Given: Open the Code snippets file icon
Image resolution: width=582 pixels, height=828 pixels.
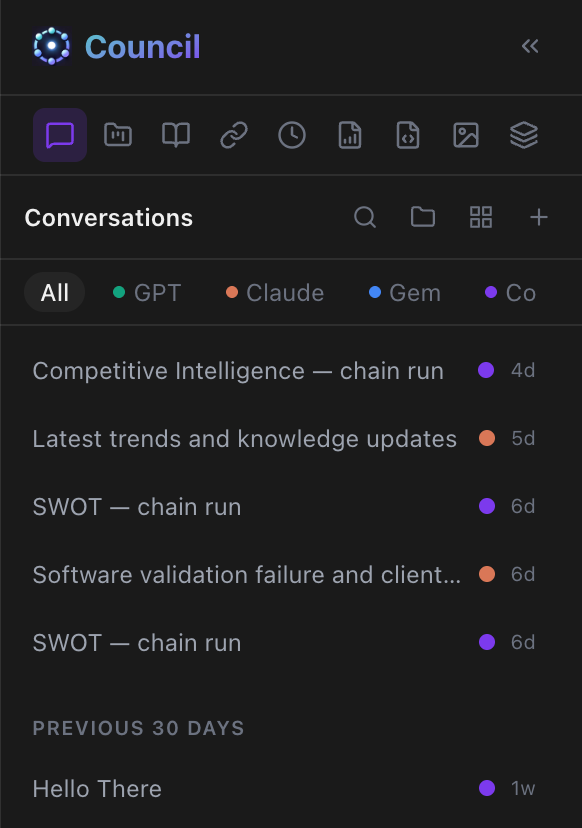Looking at the screenshot, I should click(x=407, y=135).
